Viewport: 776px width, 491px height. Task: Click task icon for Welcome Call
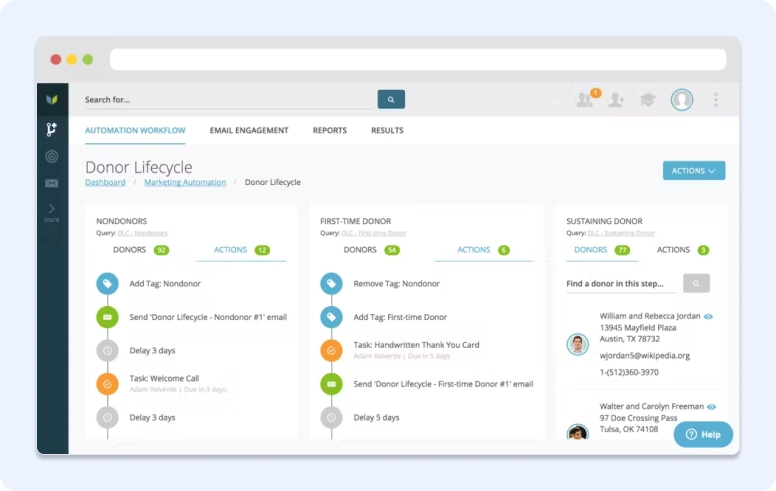(x=107, y=384)
